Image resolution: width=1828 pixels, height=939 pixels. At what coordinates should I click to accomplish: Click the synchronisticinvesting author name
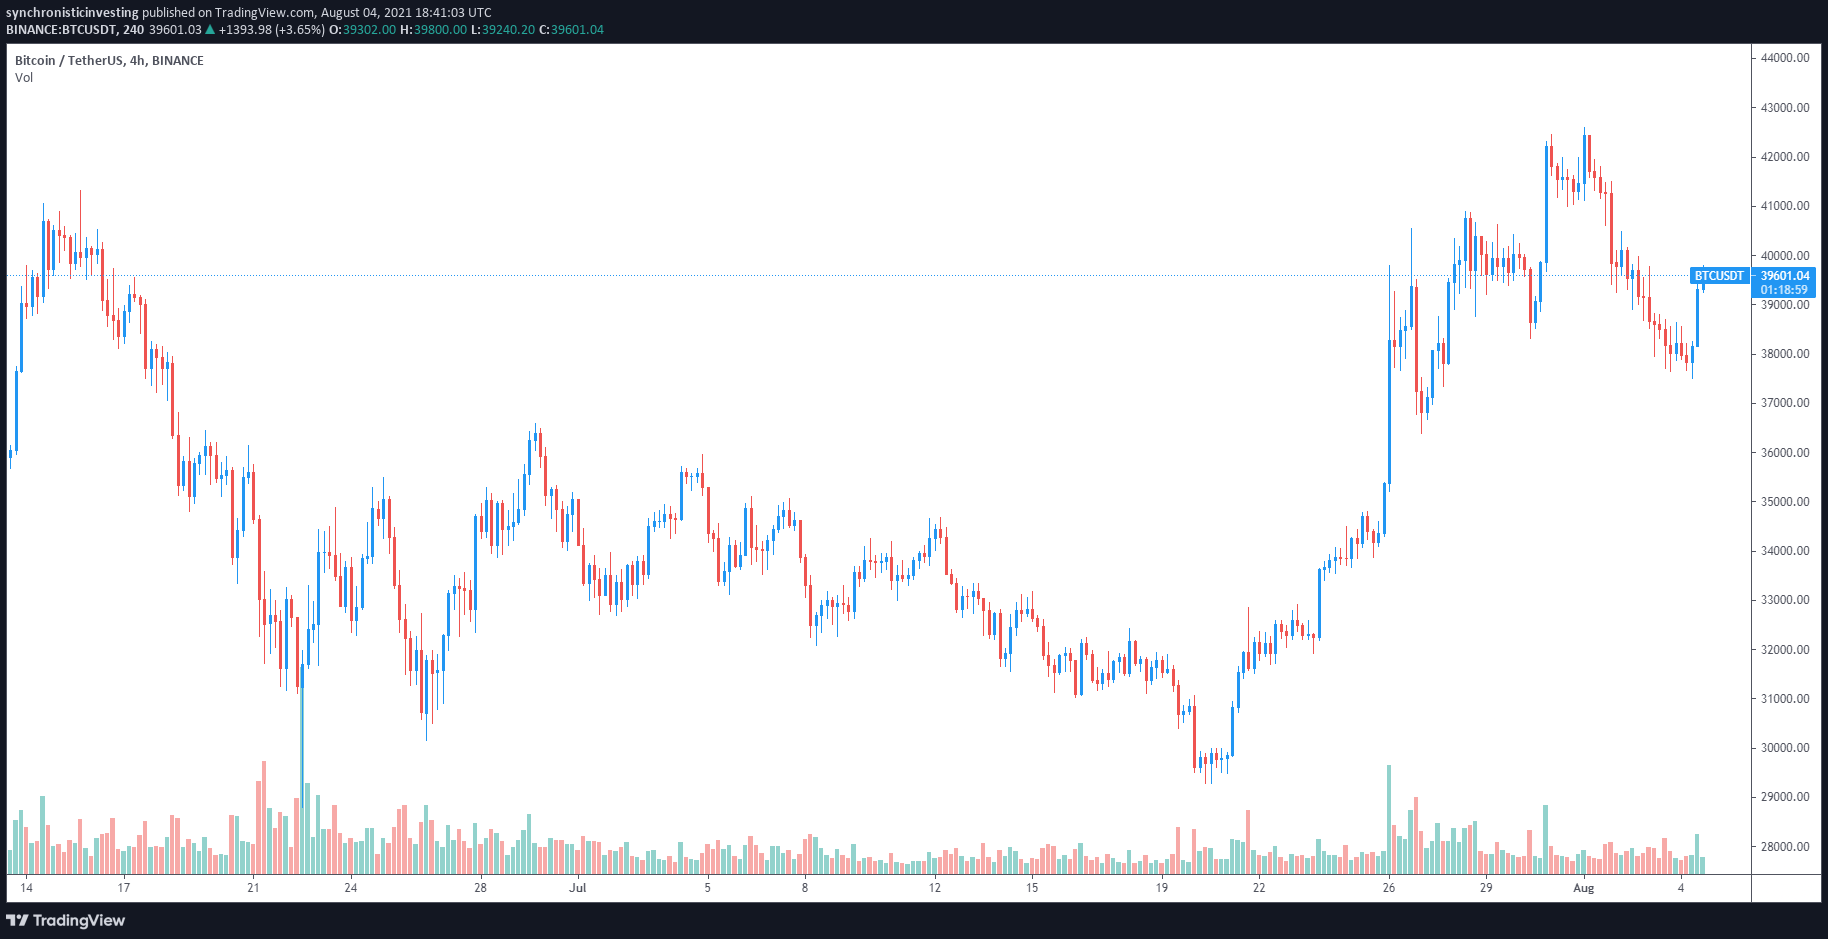click(x=72, y=13)
